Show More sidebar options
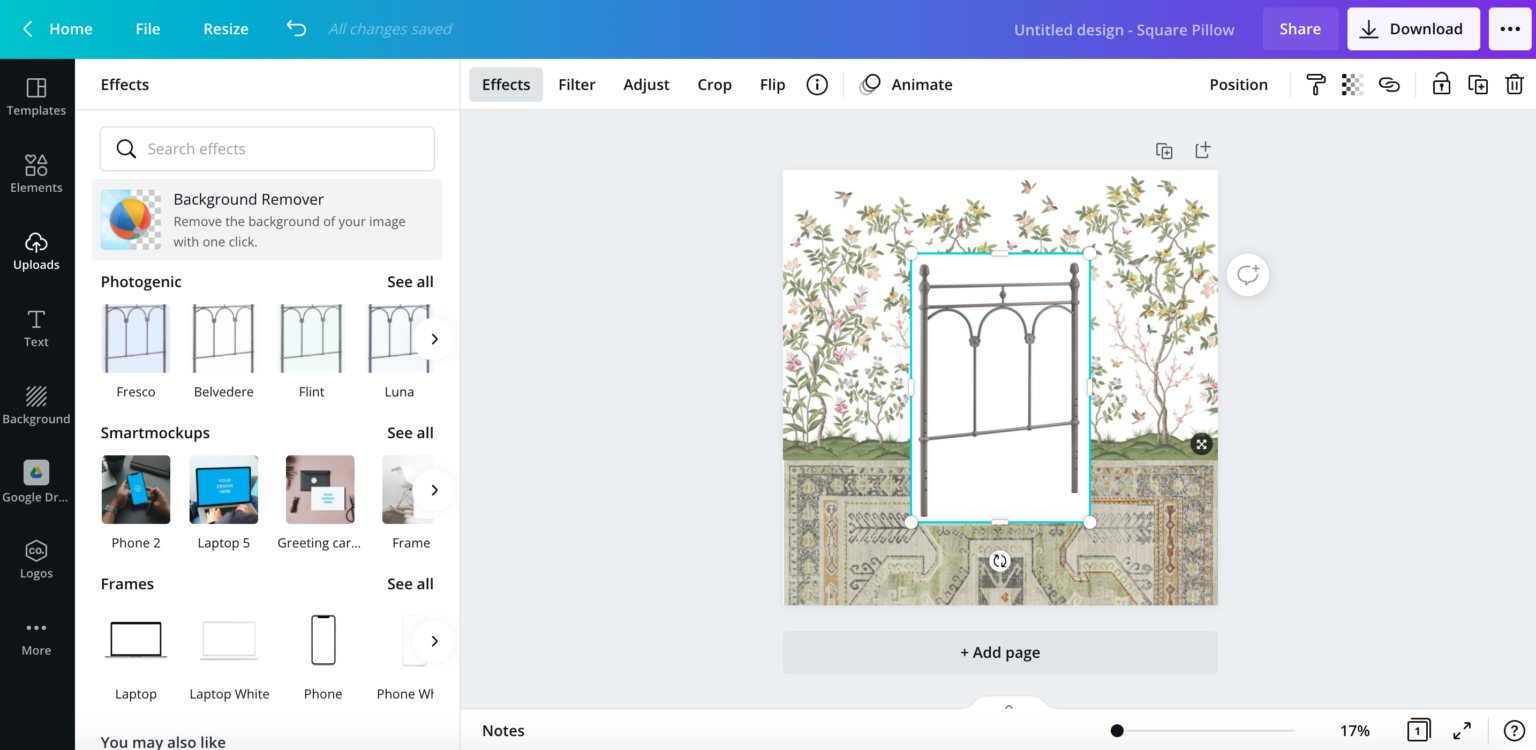Screen dimensions: 1536x750 coord(36,637)
